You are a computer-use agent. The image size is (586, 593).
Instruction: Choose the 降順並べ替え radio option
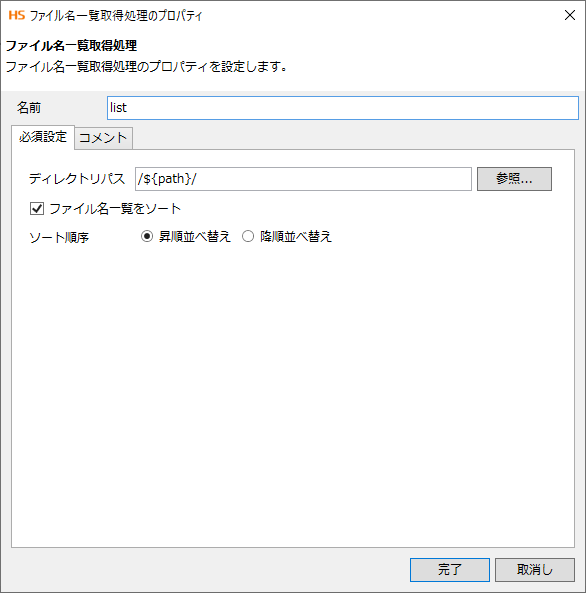pyautogui.click(x=248, y=237)
